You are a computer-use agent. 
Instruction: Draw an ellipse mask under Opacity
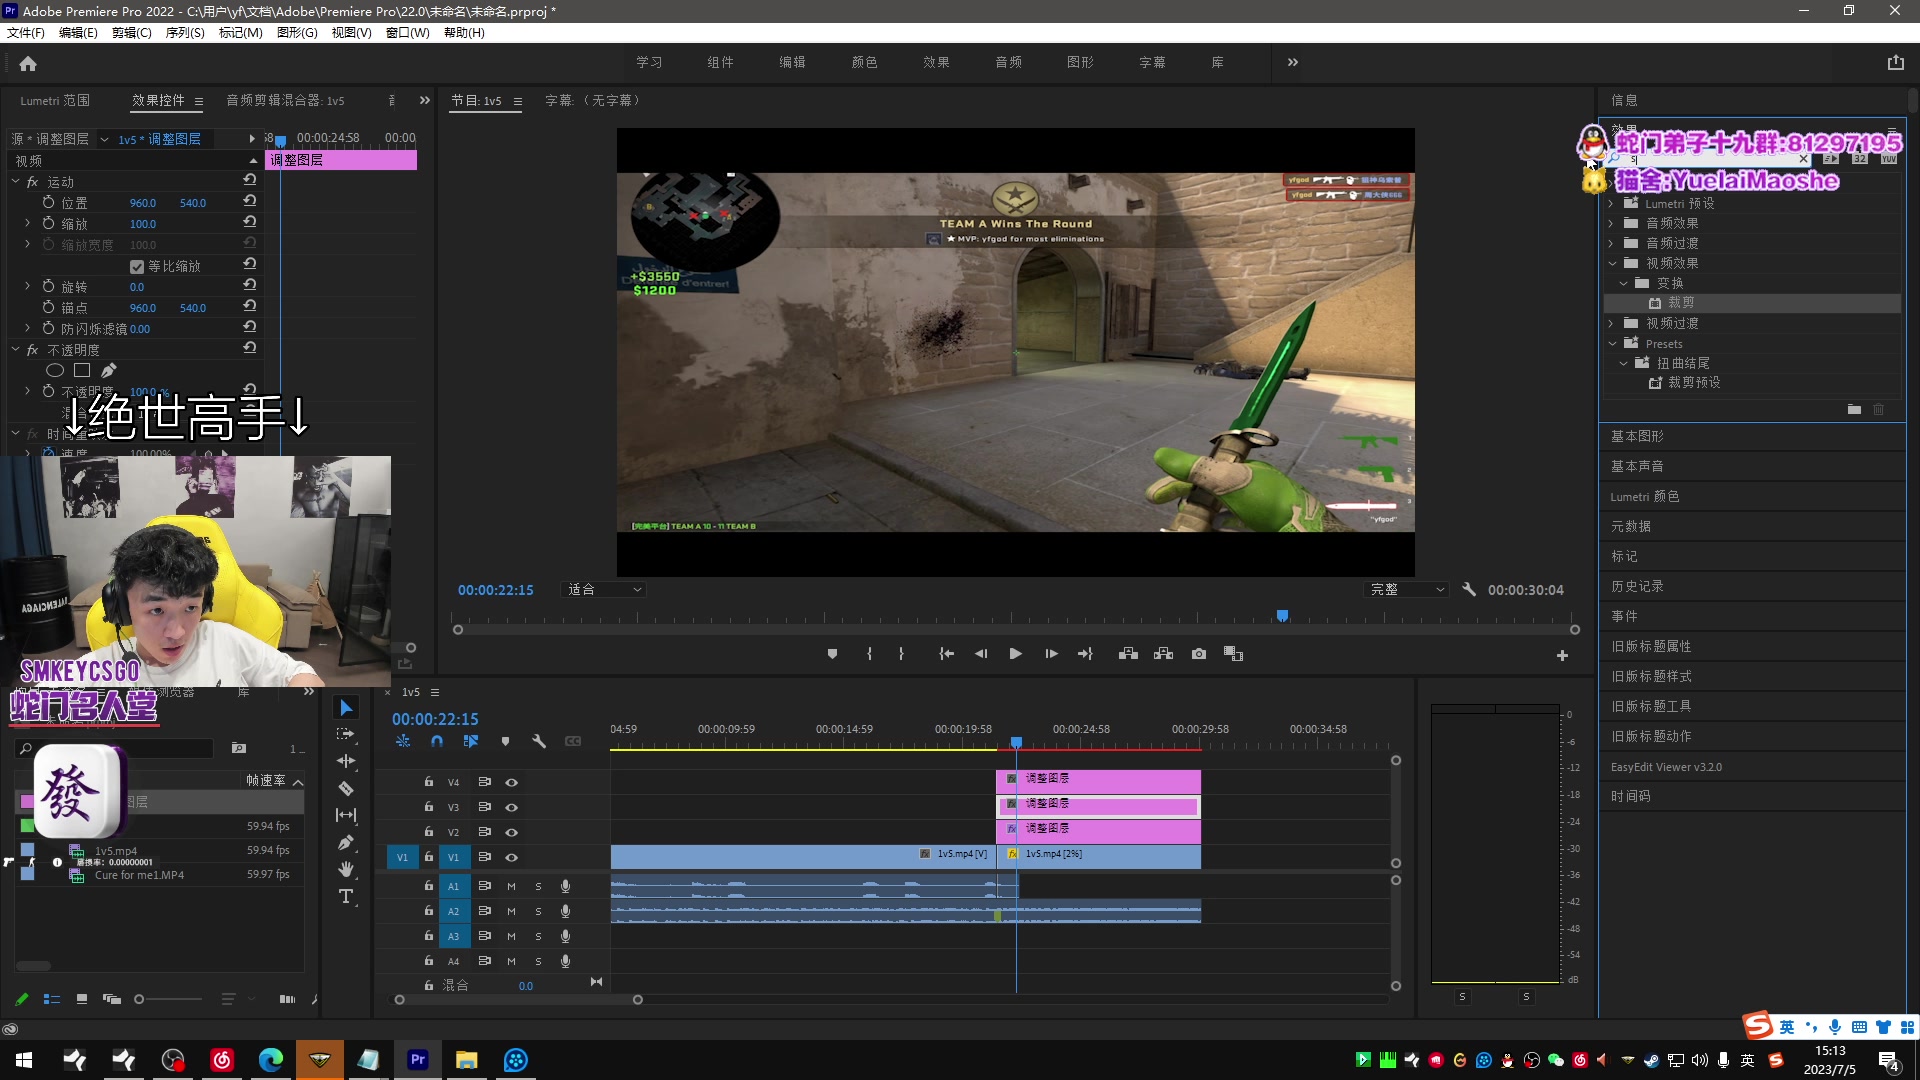click(55, 371)
